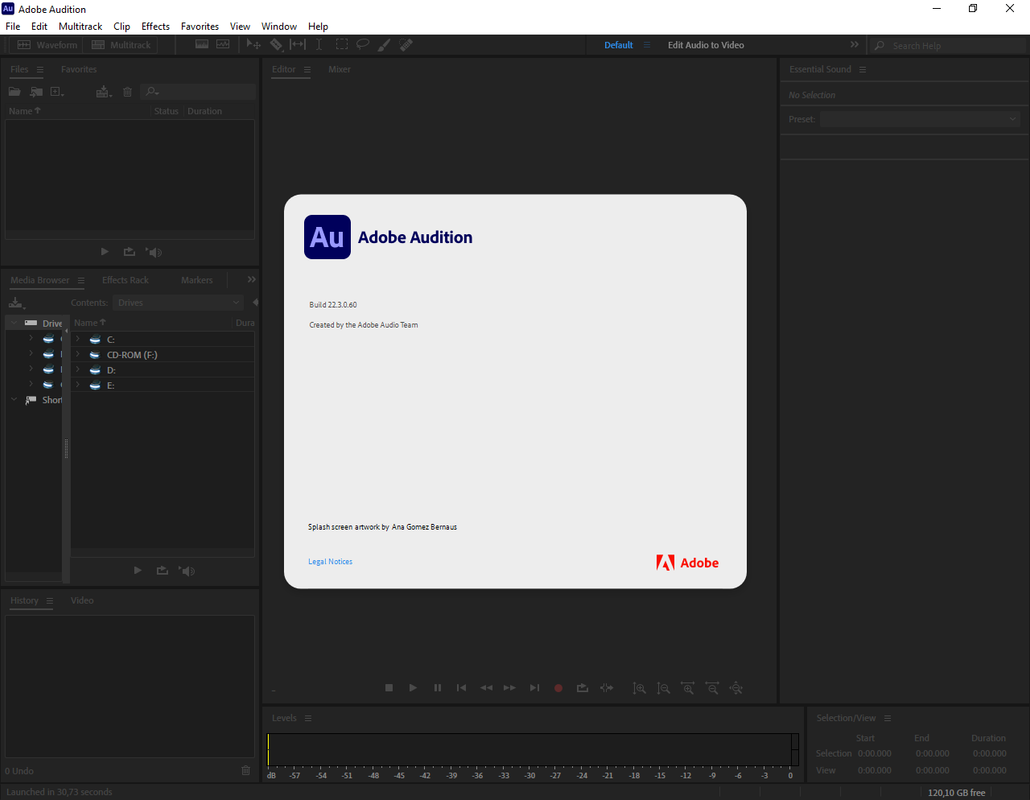Collapse the Shortcuts tree node
1030x800 pixels.
14,399
